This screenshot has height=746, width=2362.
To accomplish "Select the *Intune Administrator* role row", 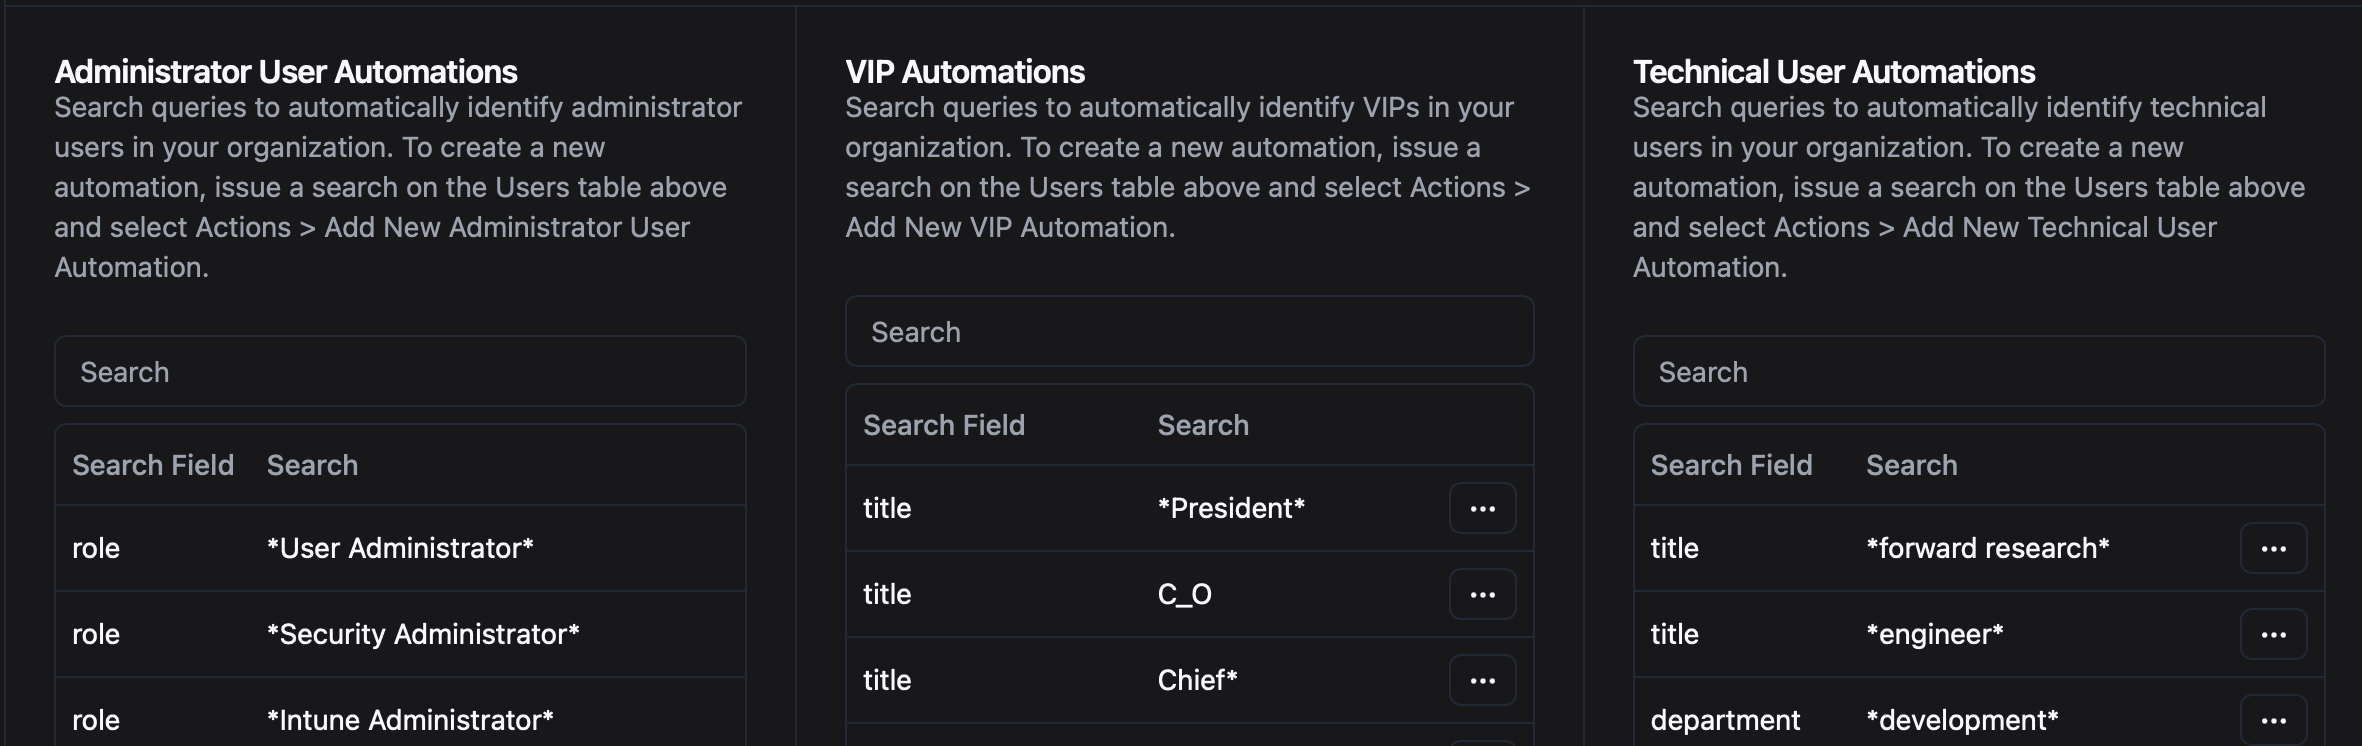I will click(x=400, y=719).
